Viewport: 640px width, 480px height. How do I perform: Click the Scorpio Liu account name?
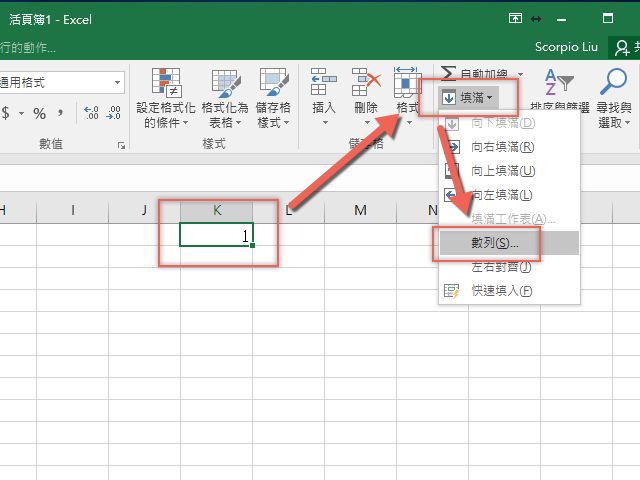[567, 47]
